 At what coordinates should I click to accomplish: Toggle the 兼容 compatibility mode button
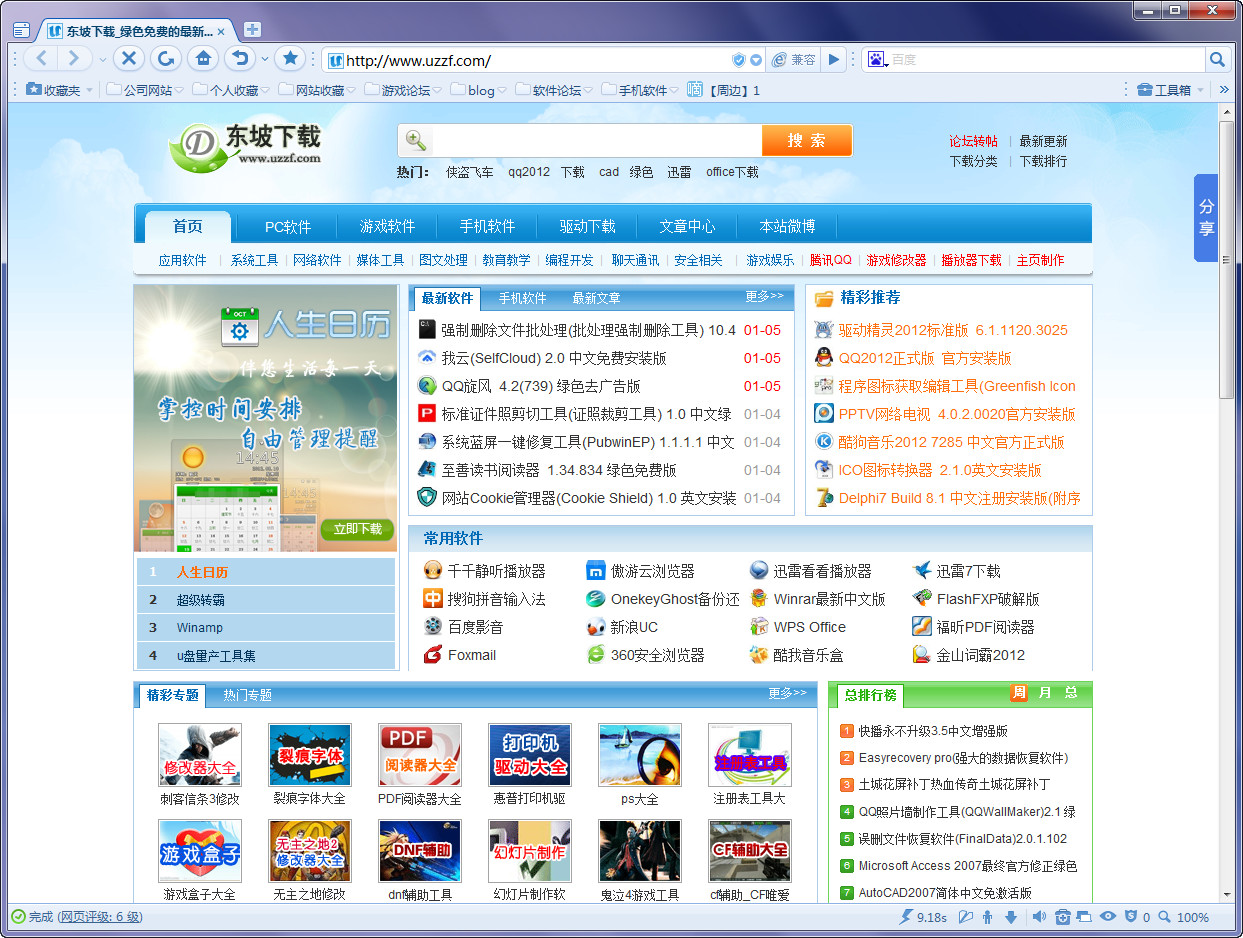[794, 60]
